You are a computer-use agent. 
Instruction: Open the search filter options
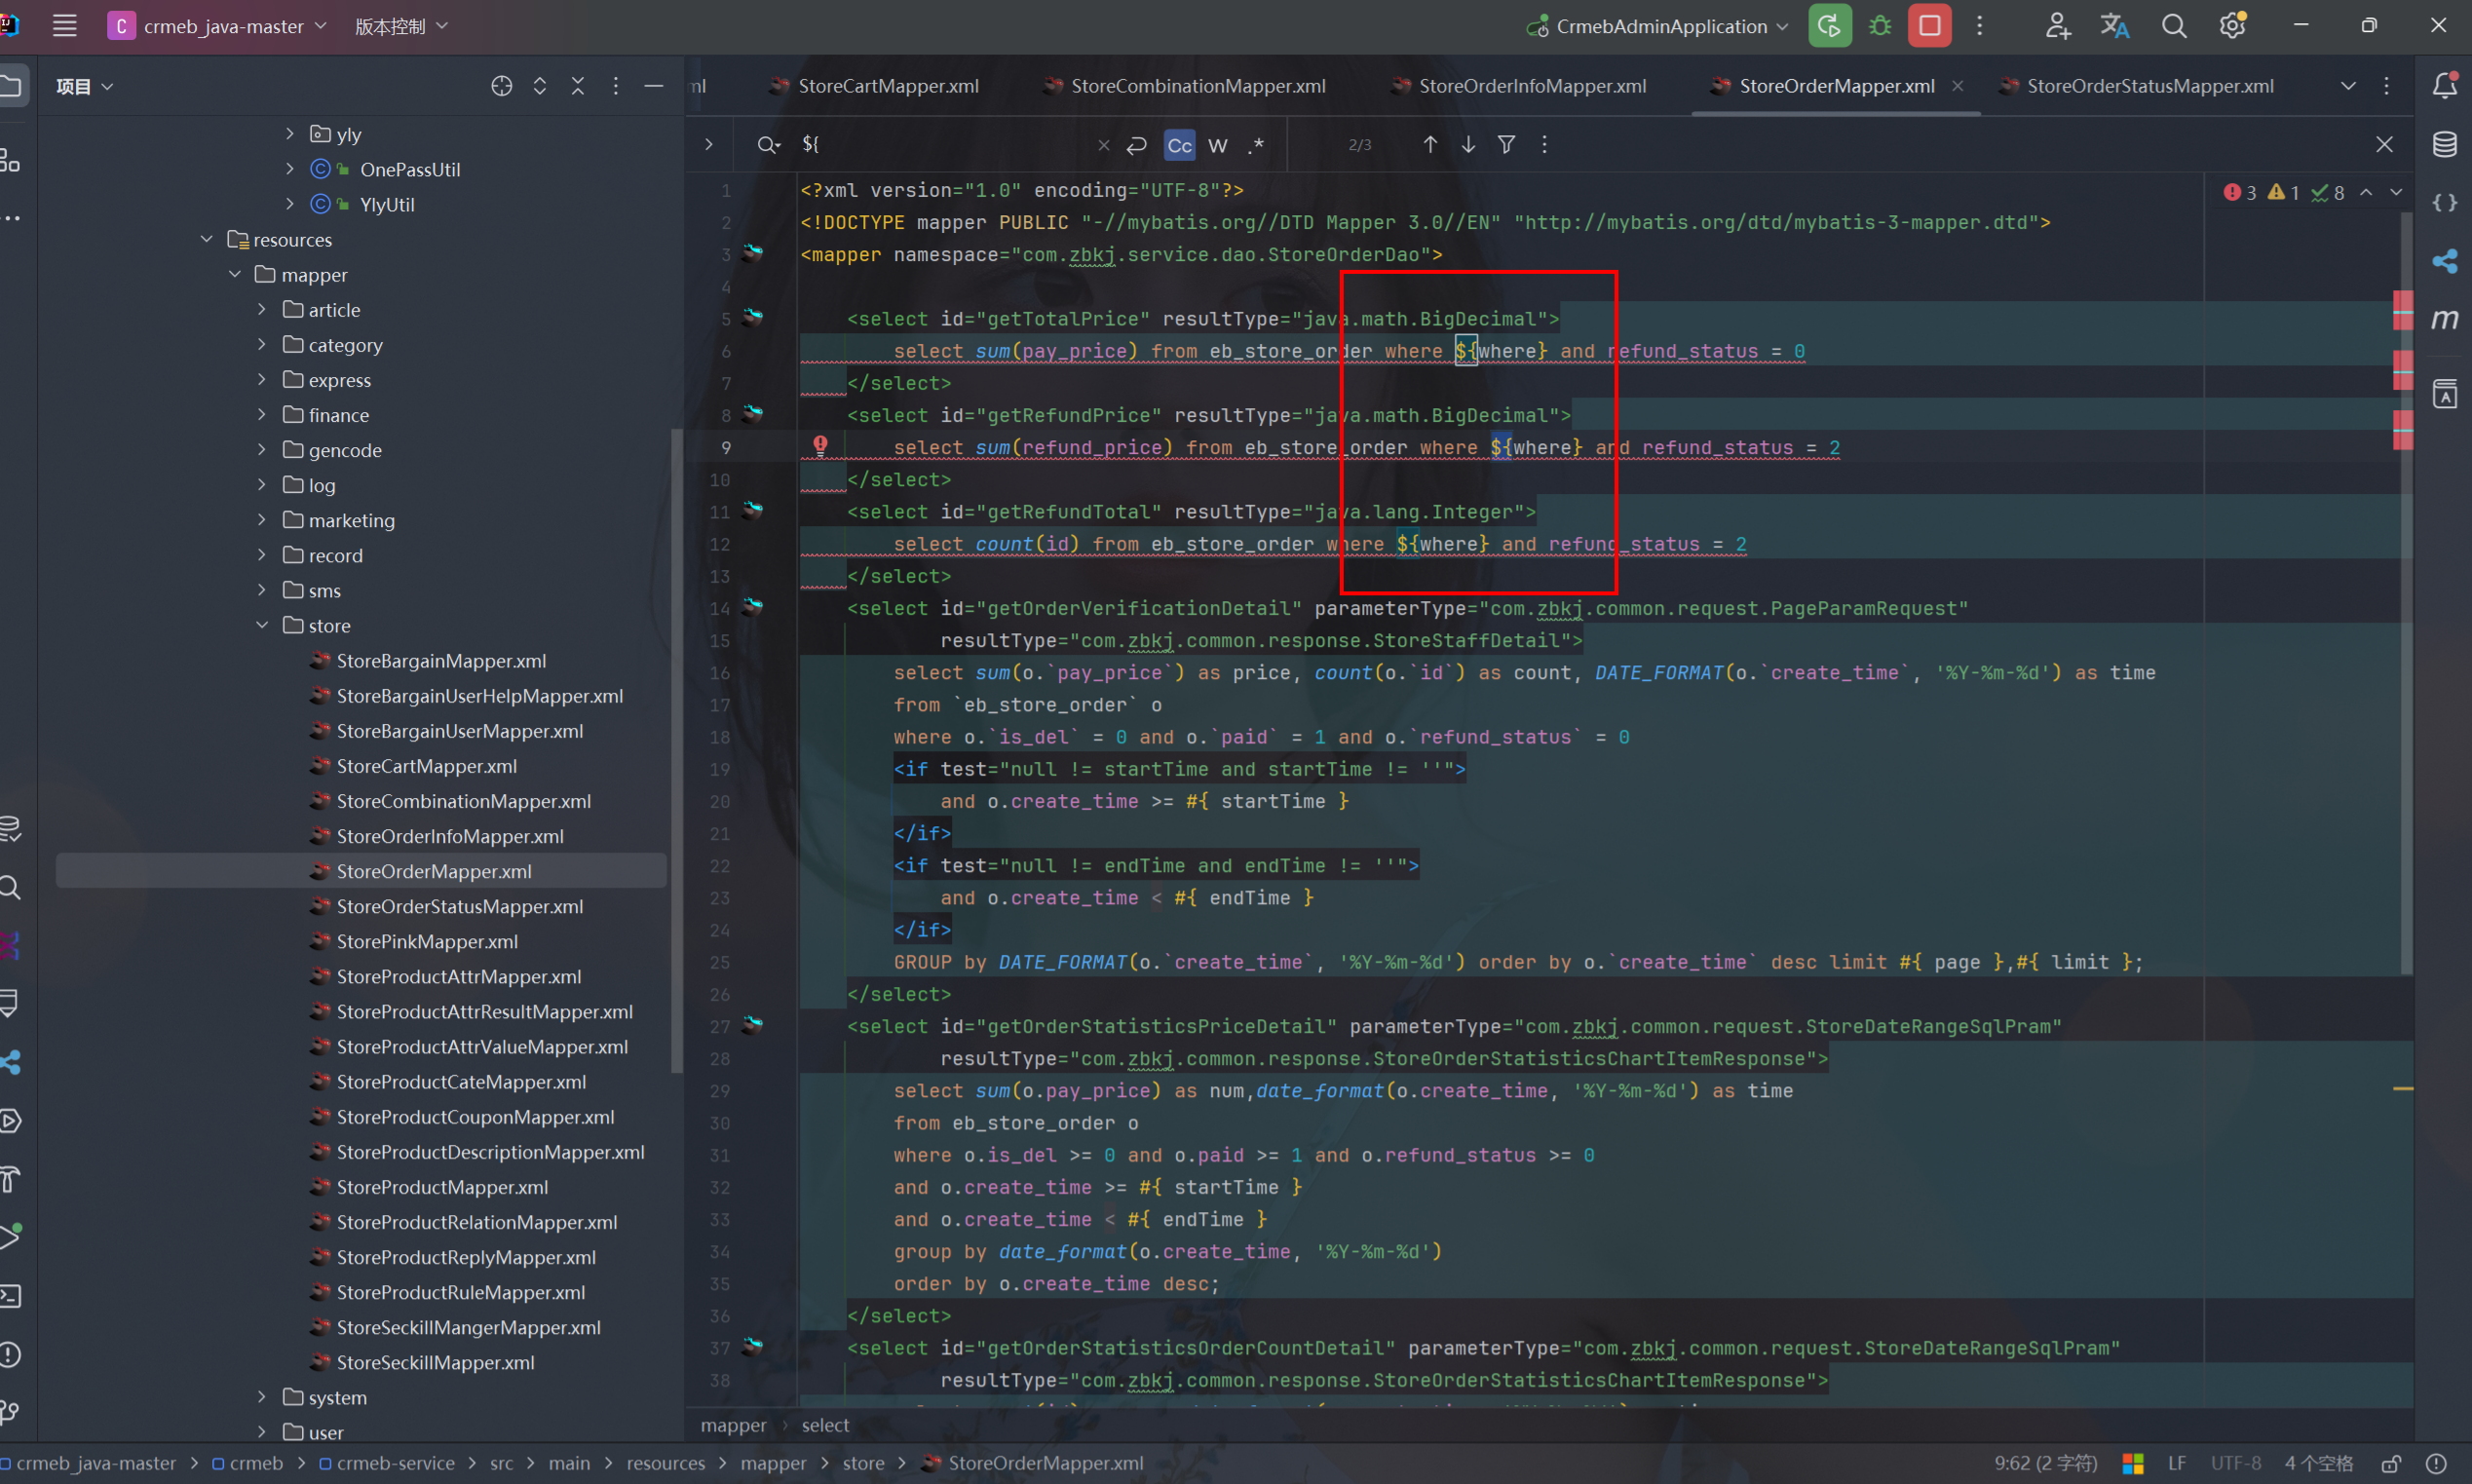tap(1506, 144)
